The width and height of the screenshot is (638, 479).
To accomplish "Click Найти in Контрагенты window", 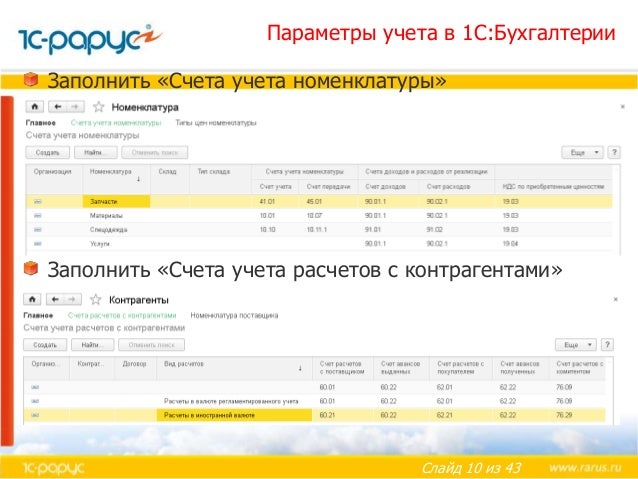I will [x=93, y=345].
